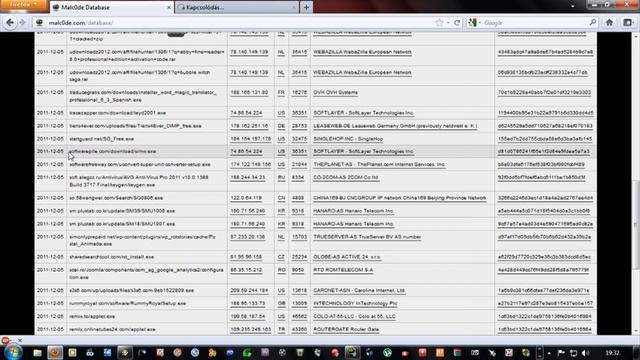
Task: Click the site identity icon in address bar
Action: coord(40,23)
